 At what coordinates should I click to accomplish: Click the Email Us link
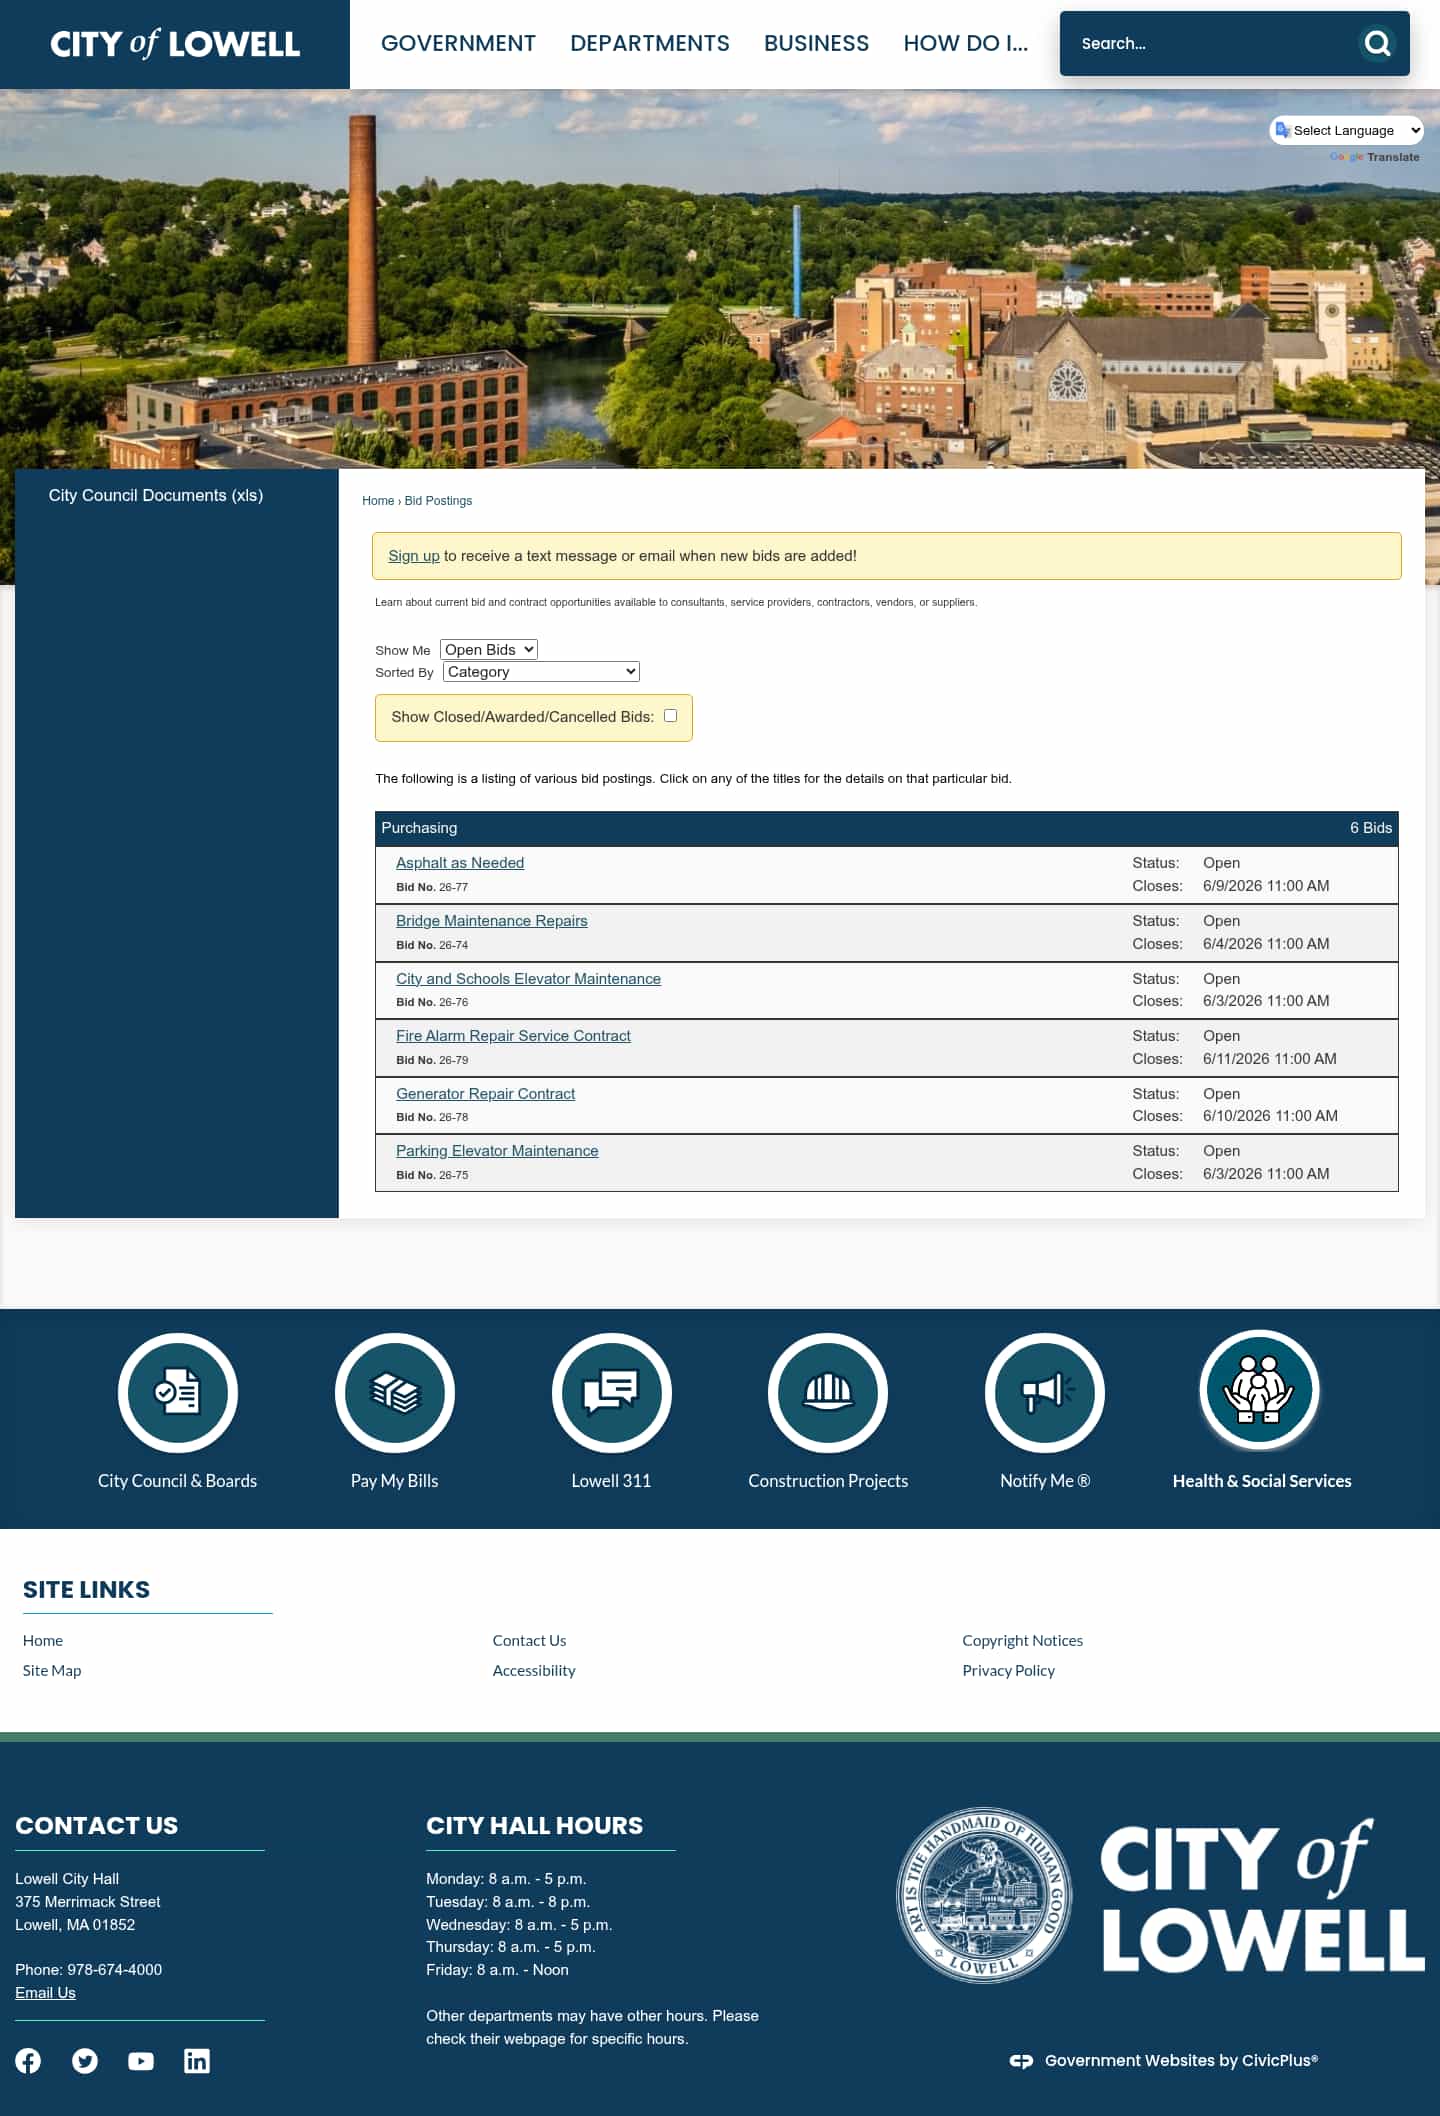pyautogui.click(x=45, y=1993)
